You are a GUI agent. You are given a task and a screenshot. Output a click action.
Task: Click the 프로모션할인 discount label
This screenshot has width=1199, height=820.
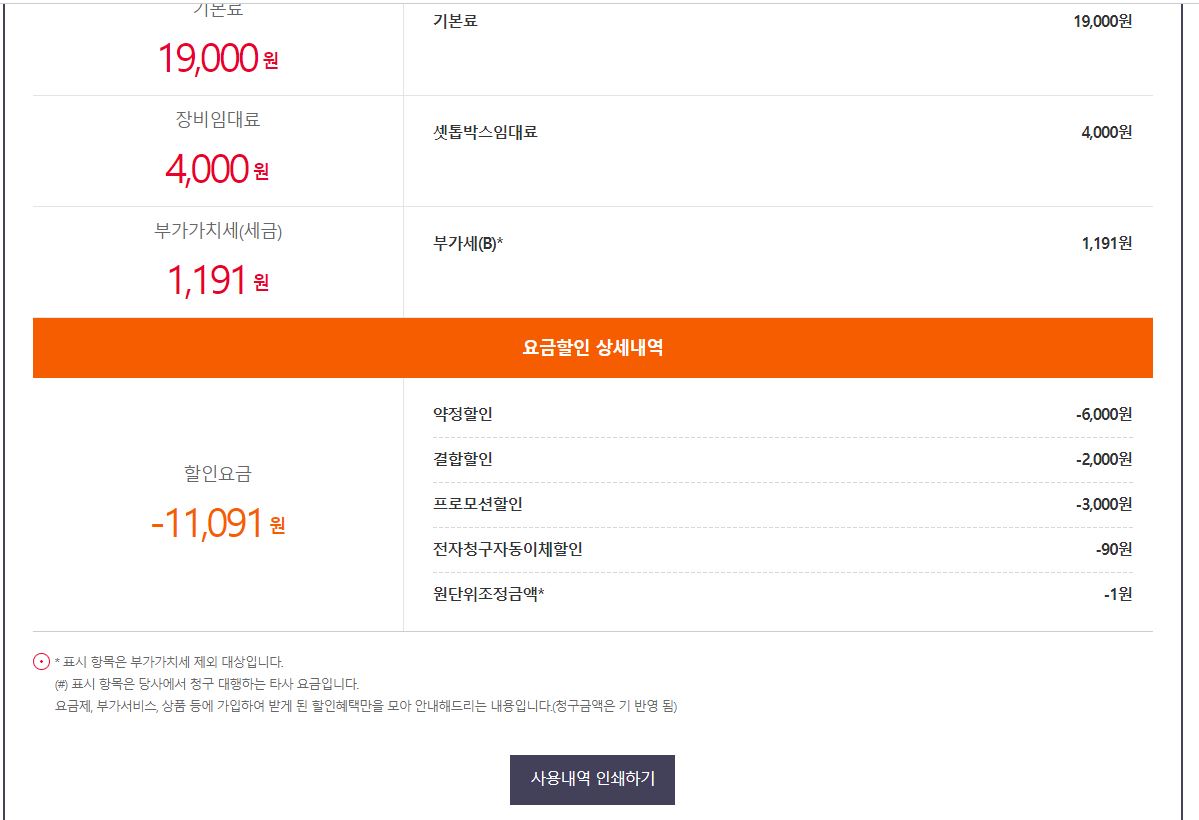[x=478, y=504]
